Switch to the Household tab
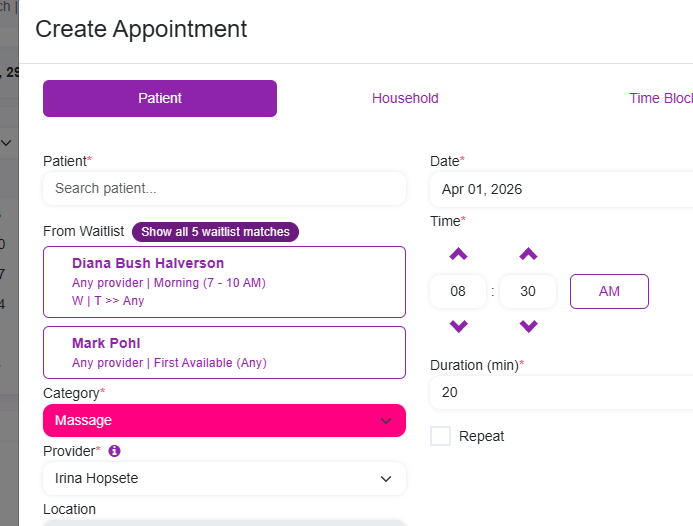 [405, 98]
